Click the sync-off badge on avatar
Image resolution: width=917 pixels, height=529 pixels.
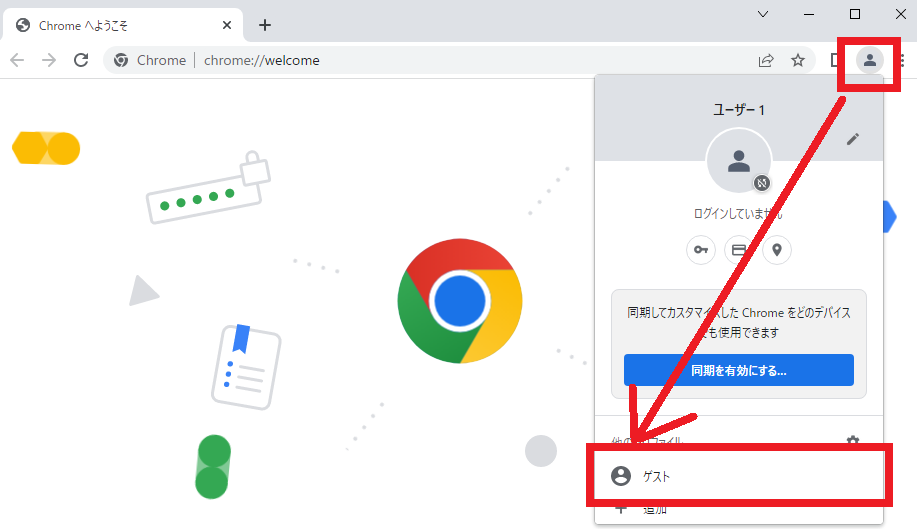[x=761, y=184]
